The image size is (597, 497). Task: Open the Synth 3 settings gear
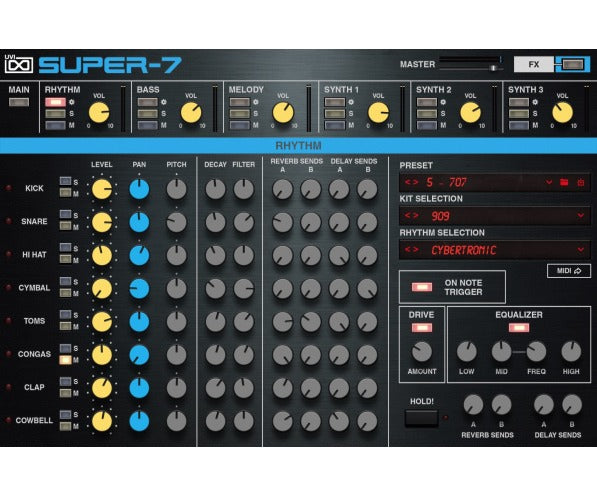[535, 102]
